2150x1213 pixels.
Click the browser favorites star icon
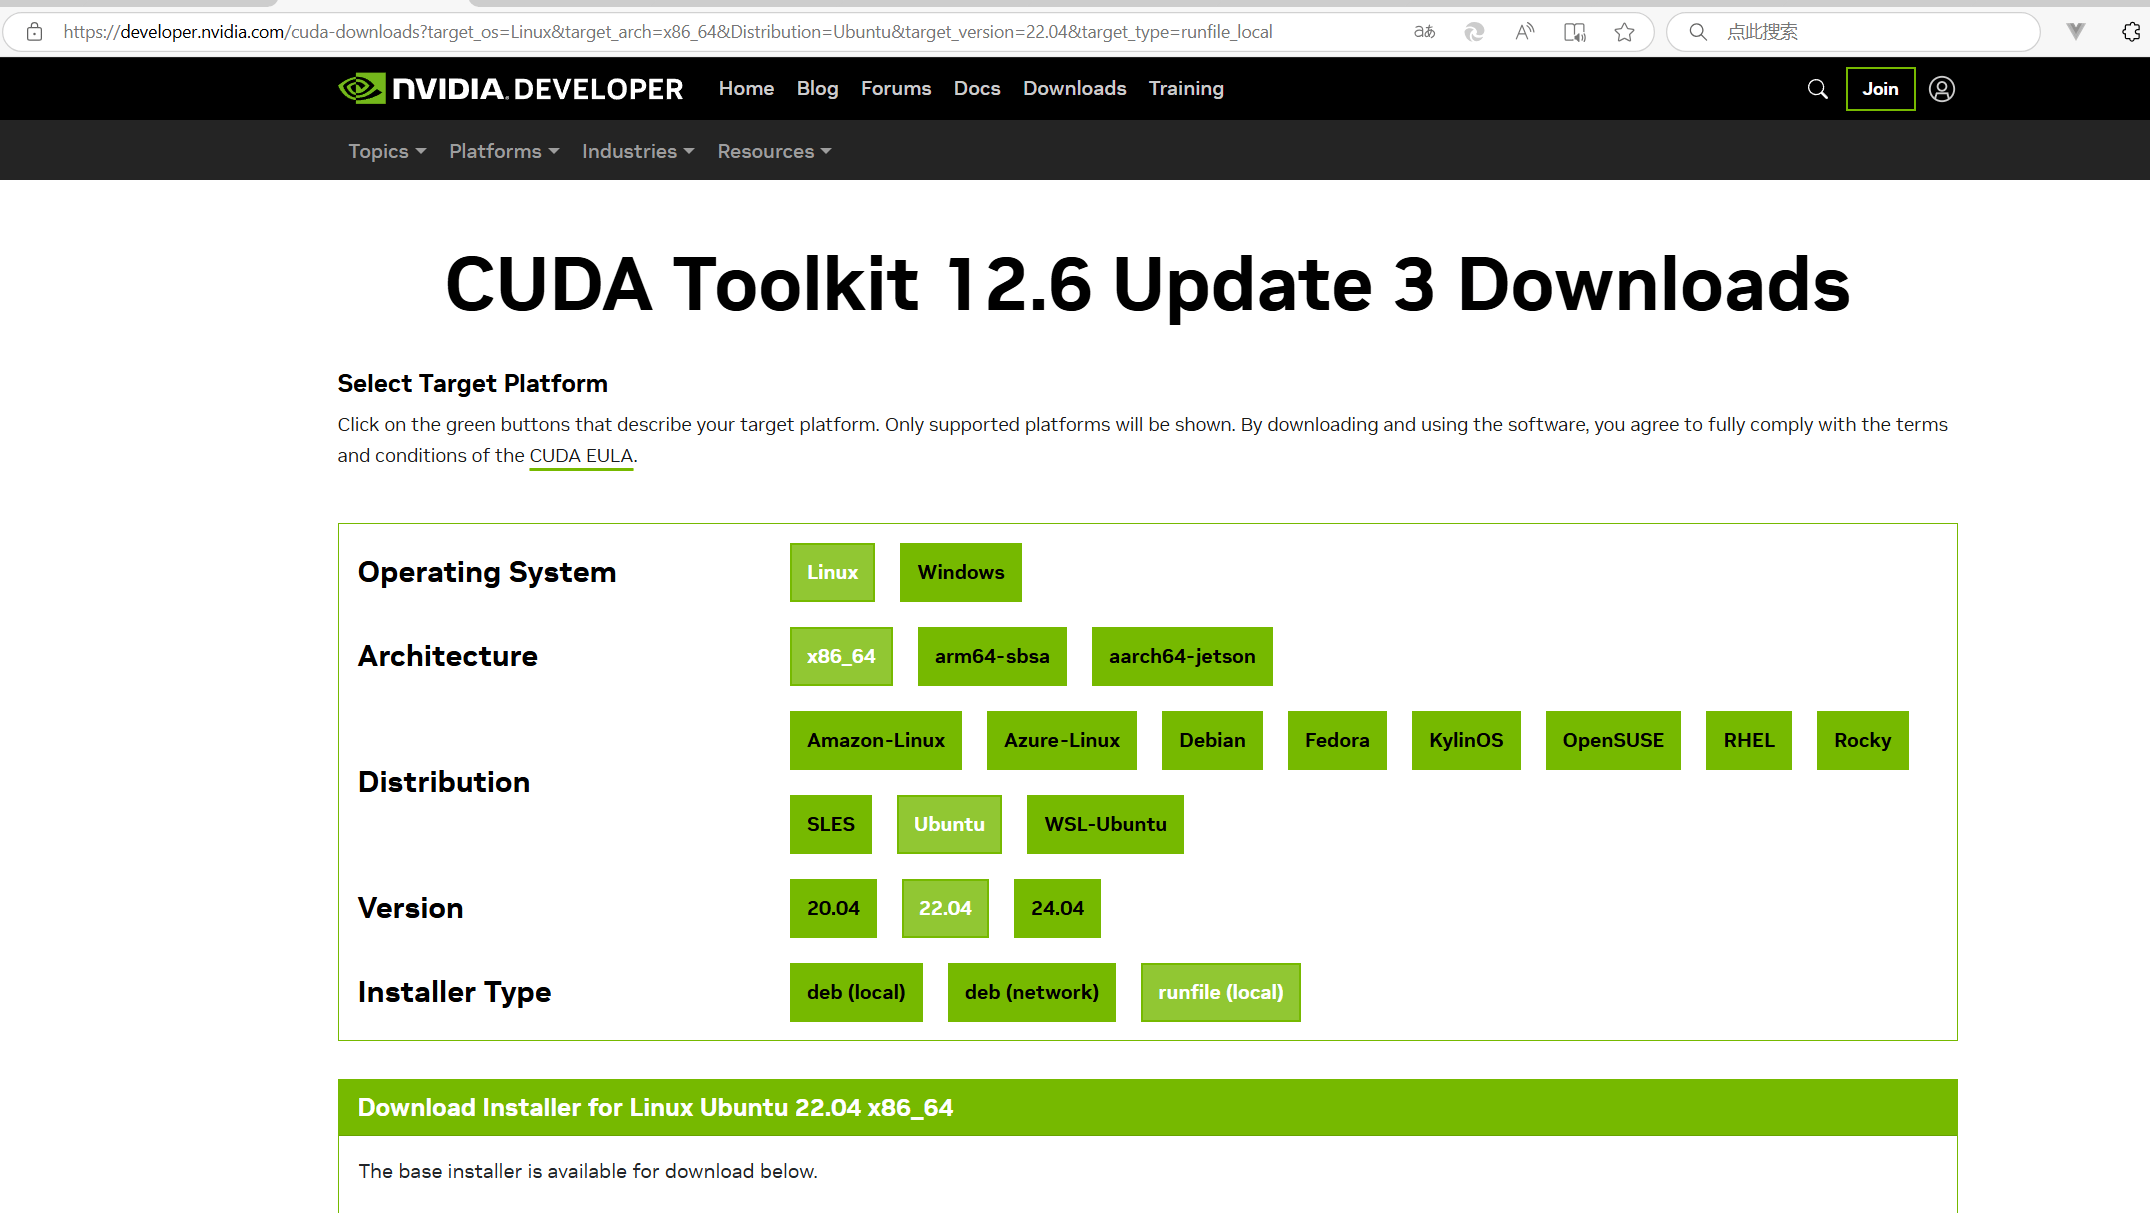[1624, 32]
